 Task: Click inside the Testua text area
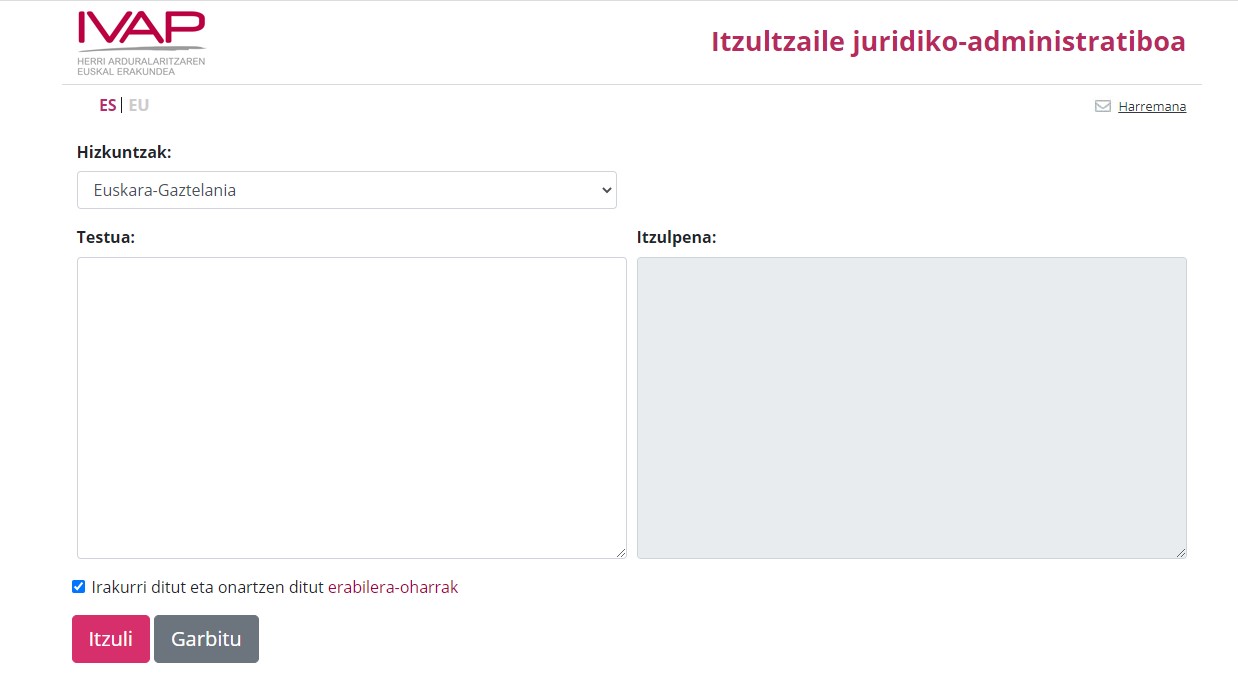point(352,408)
